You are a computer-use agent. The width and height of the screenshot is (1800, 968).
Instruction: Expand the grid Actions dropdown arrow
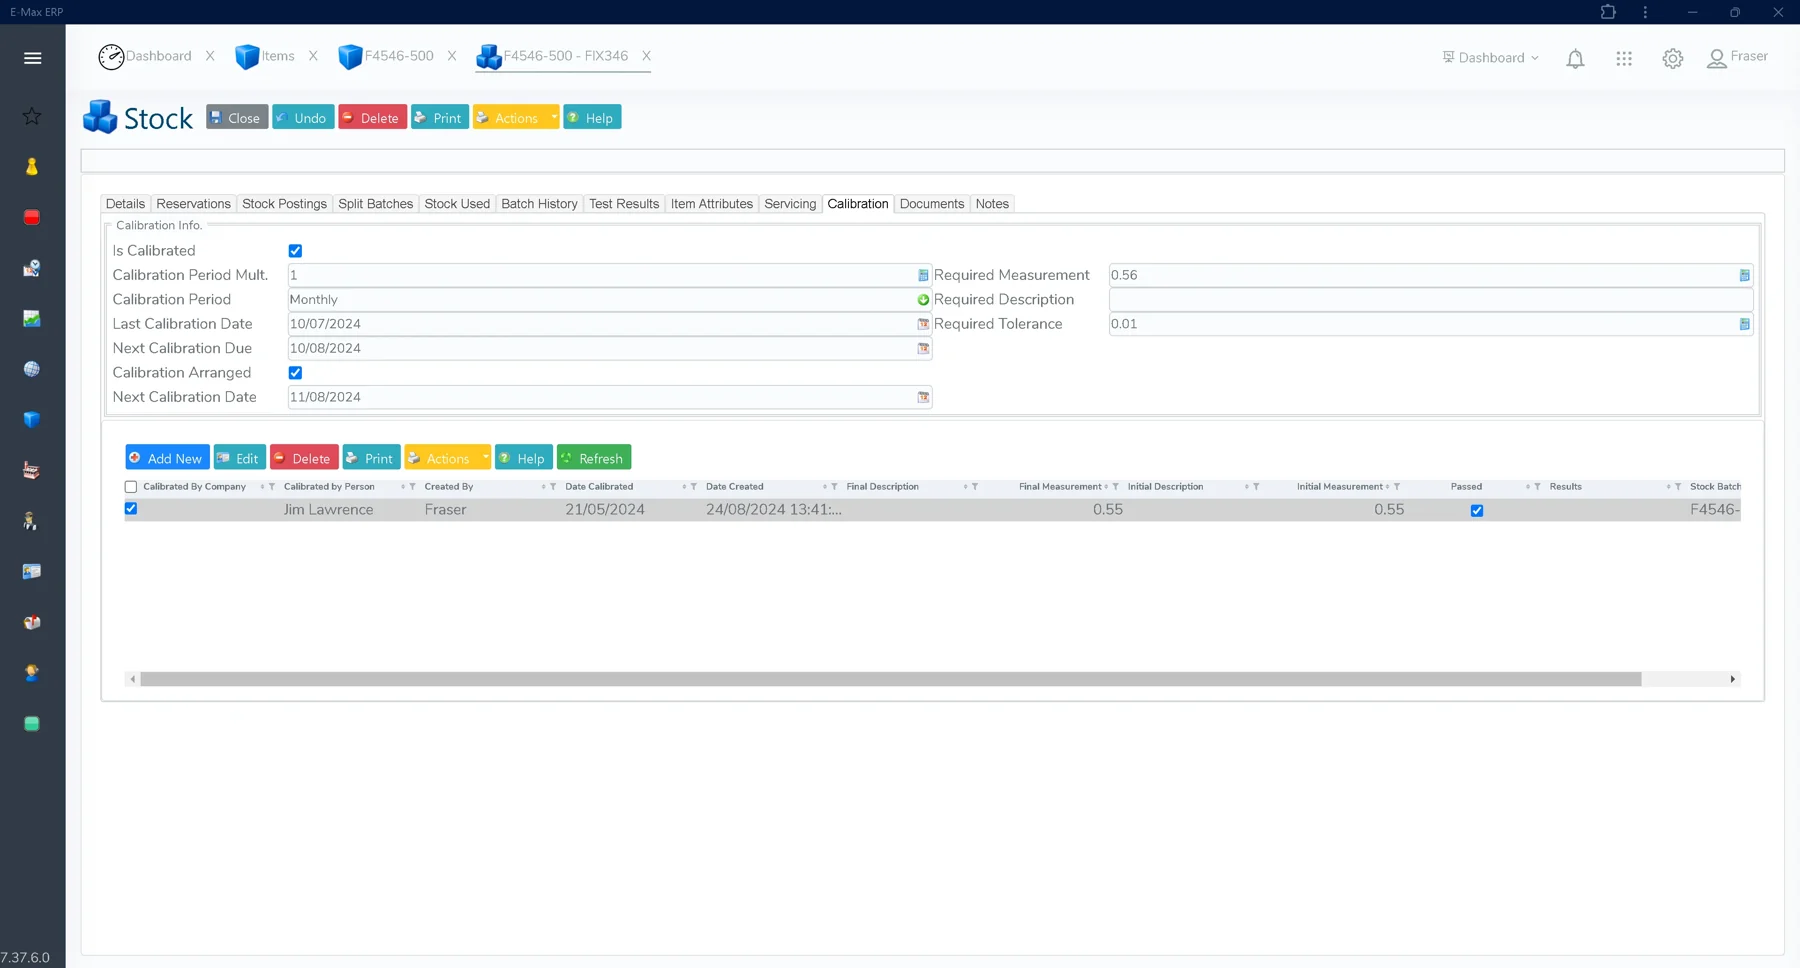485,457
